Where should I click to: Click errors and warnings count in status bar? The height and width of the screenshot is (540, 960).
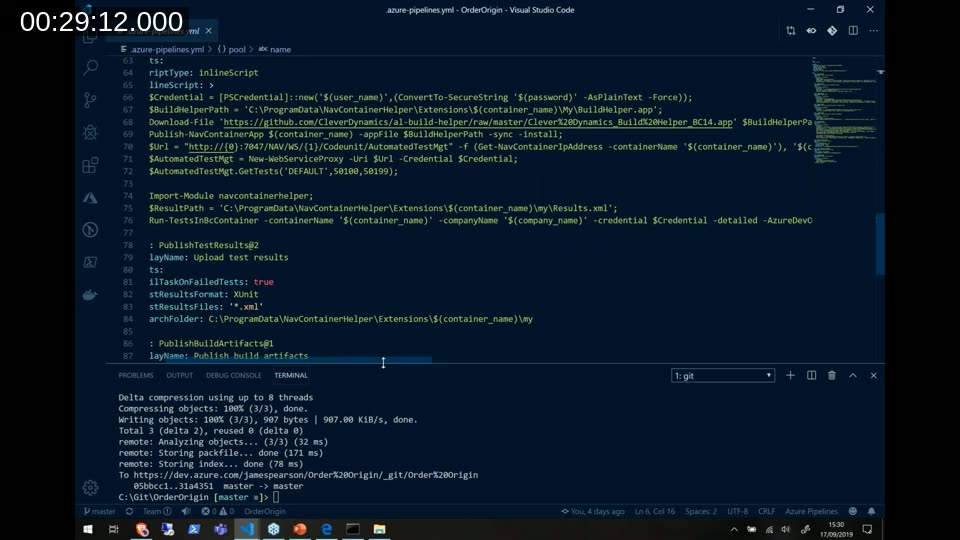pos(218,511)
